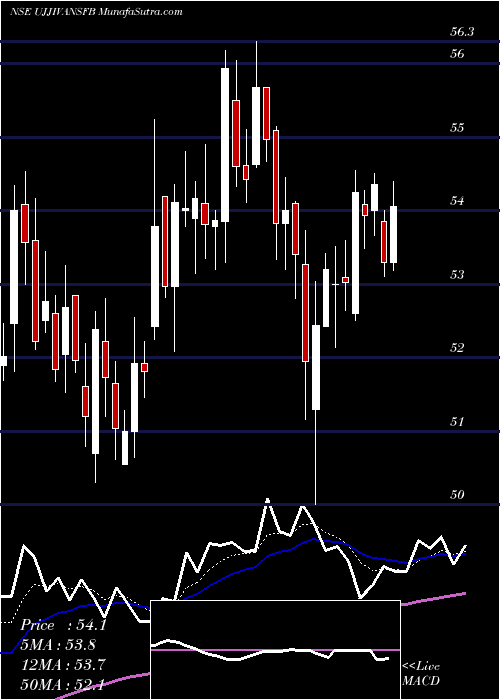500x700 pixels.
Task: Click inside the MACD inset chart
Action: [275, 650]
